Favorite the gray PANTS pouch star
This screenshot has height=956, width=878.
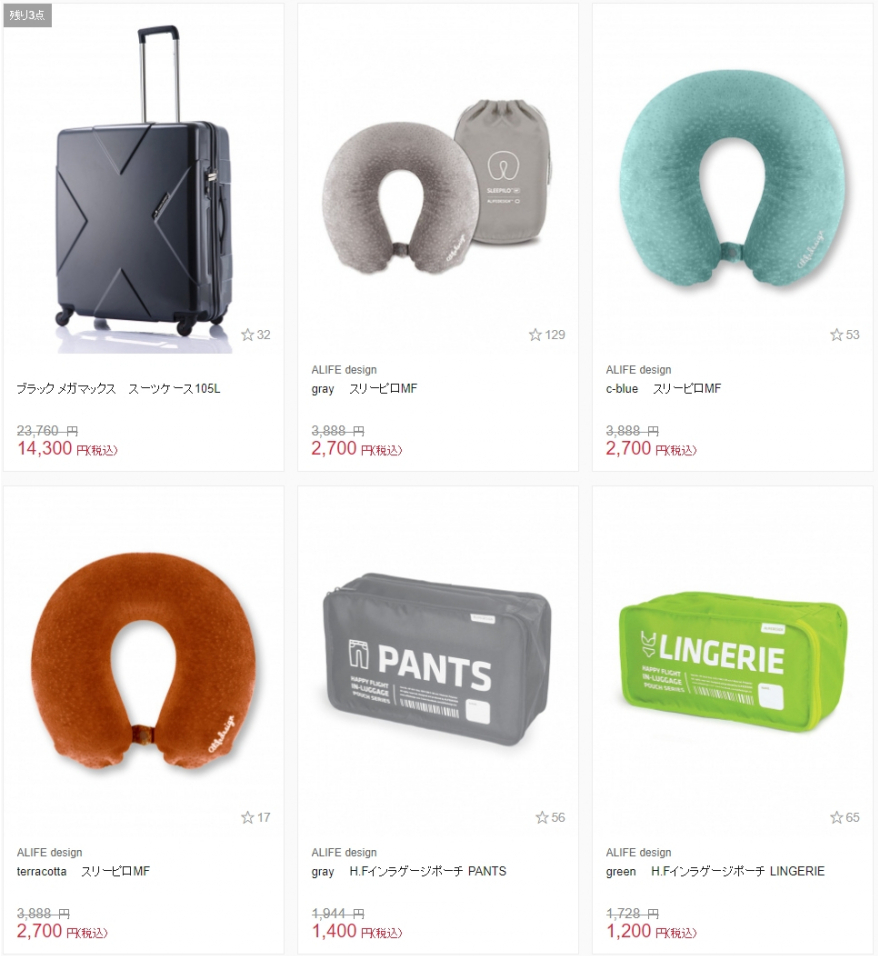pos(542,817)
